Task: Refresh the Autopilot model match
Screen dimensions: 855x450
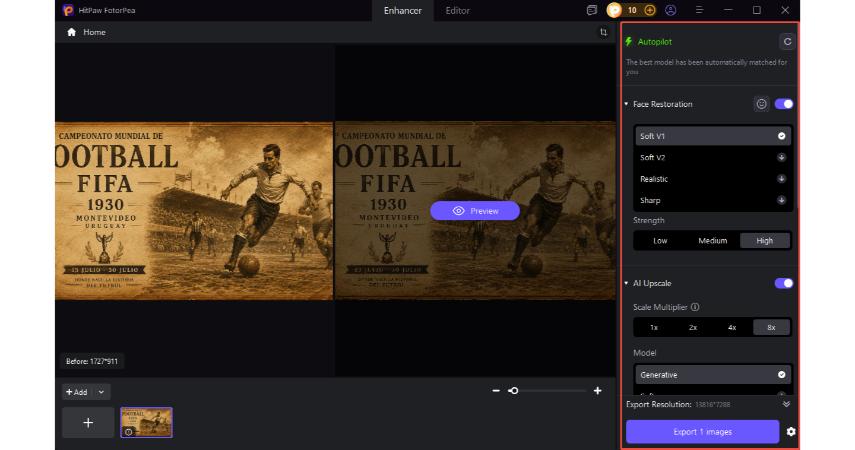Action: click(x=787, y=41)
